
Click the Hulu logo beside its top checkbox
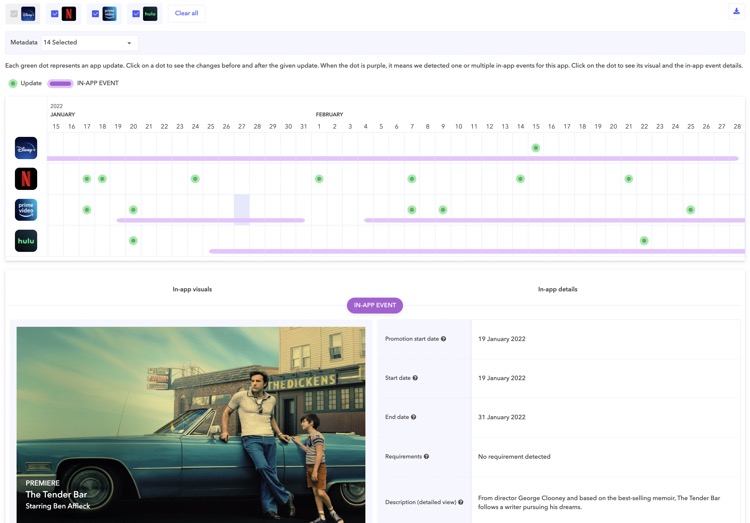coord(150,14)
